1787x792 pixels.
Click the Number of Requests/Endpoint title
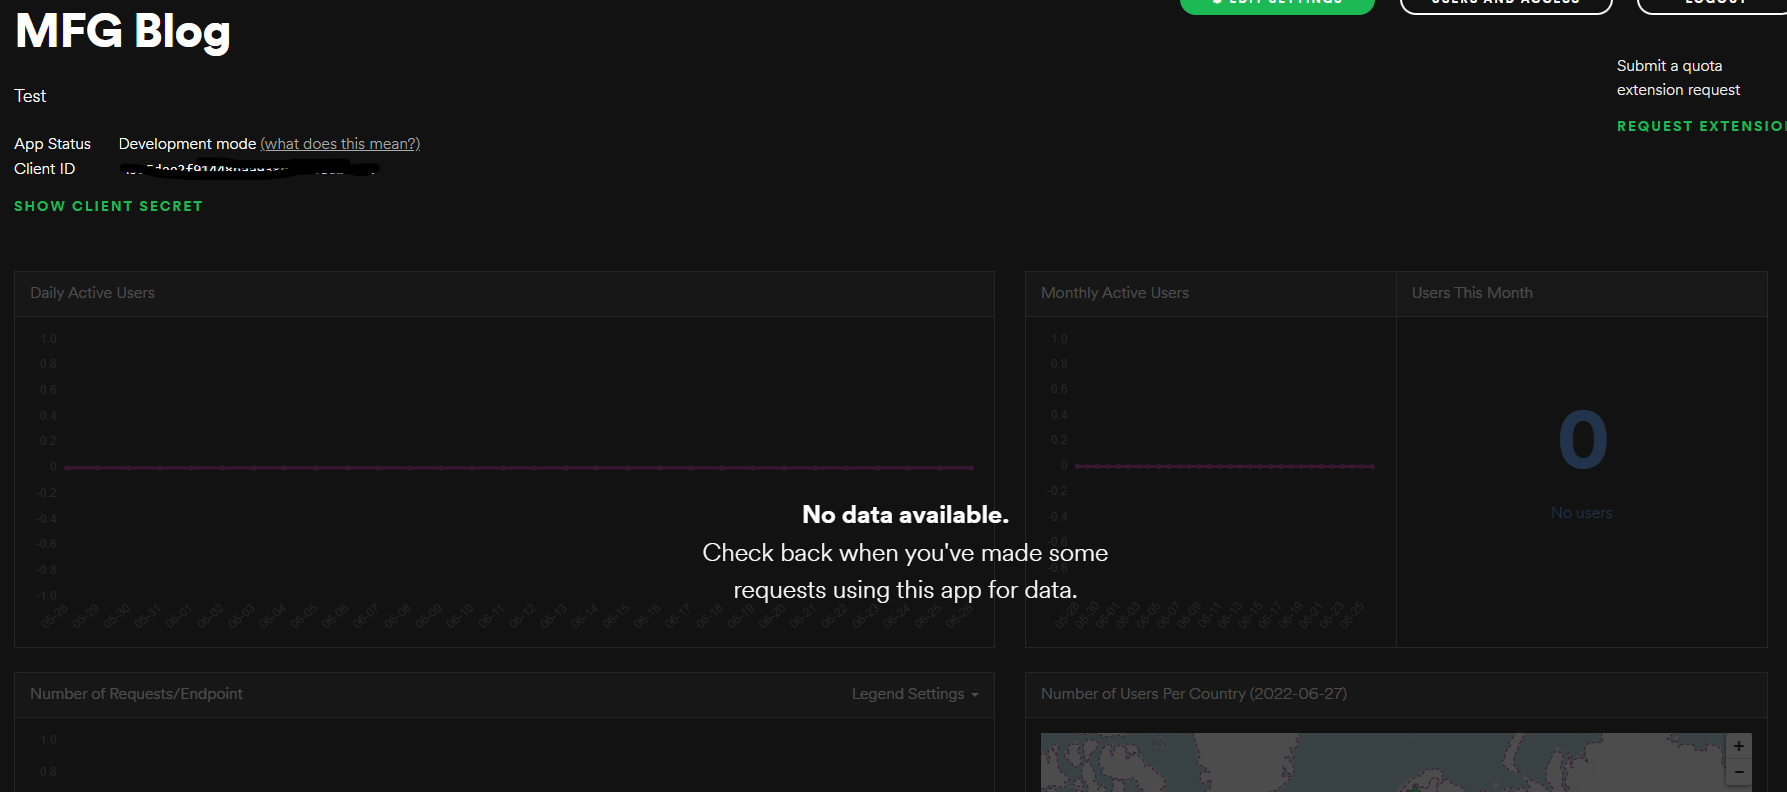(136, 694)
